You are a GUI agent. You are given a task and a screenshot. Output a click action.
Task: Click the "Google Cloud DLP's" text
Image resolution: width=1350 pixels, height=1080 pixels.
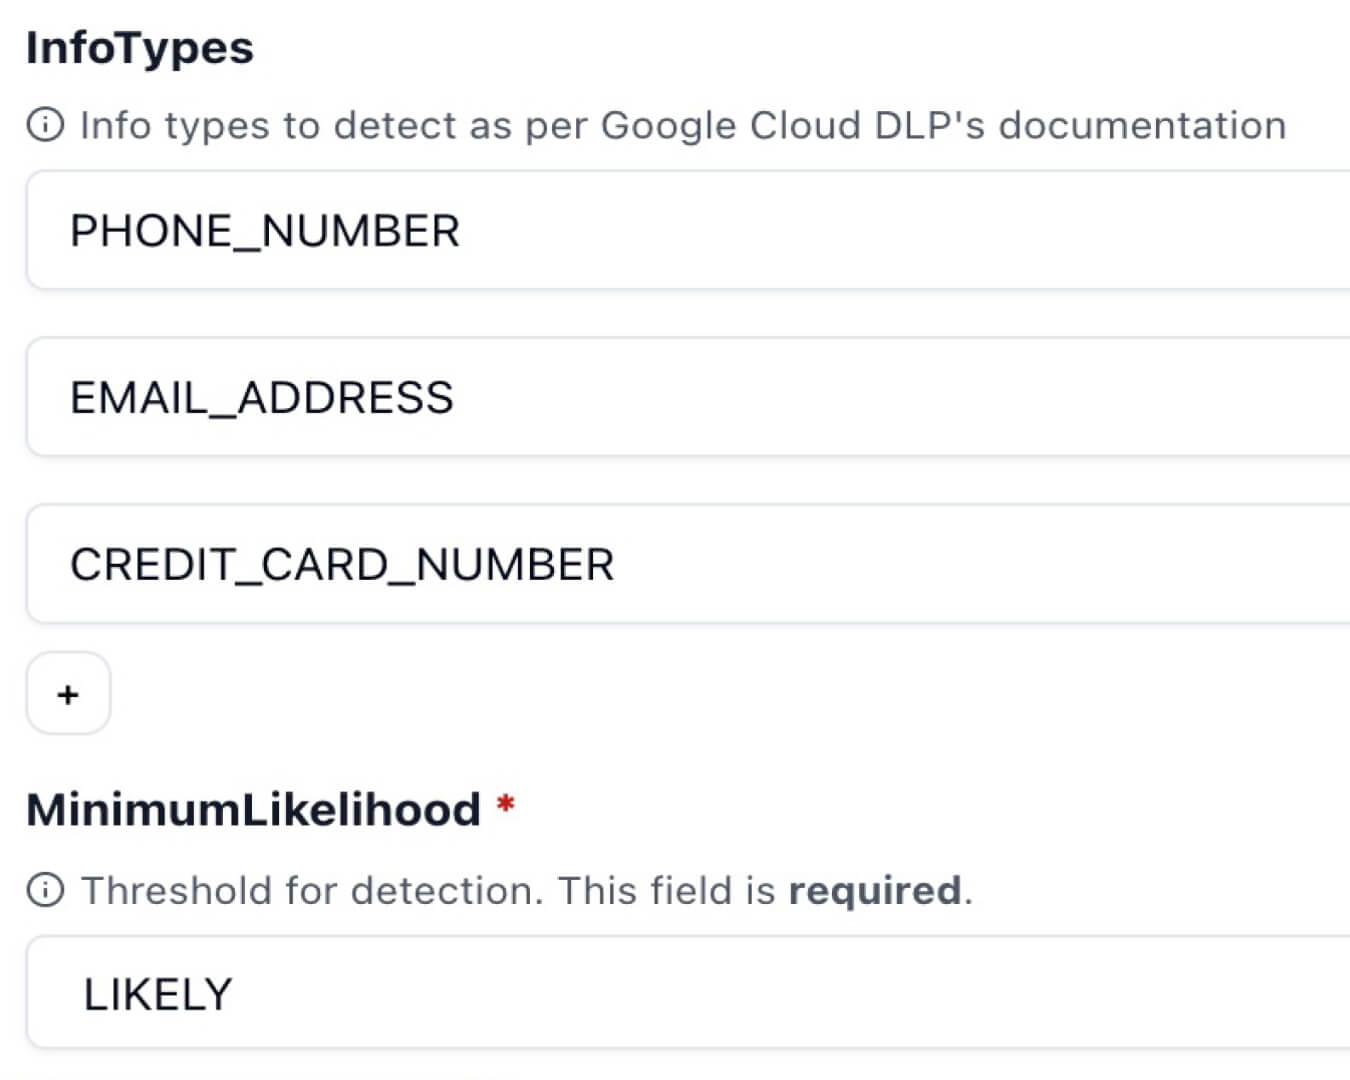tap(792, 126)
